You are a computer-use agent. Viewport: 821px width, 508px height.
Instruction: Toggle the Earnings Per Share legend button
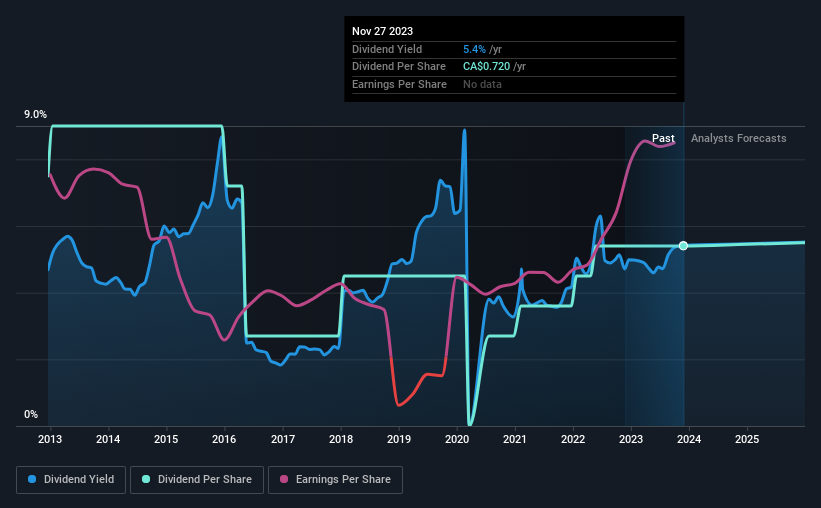336,480
